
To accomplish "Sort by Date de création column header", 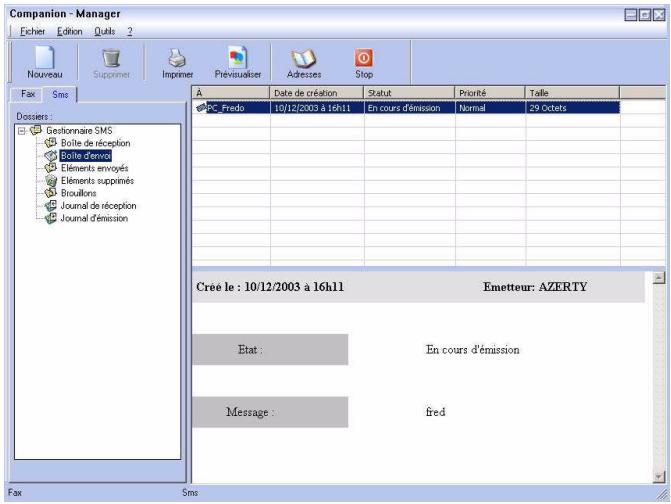I will click(317, 93).
